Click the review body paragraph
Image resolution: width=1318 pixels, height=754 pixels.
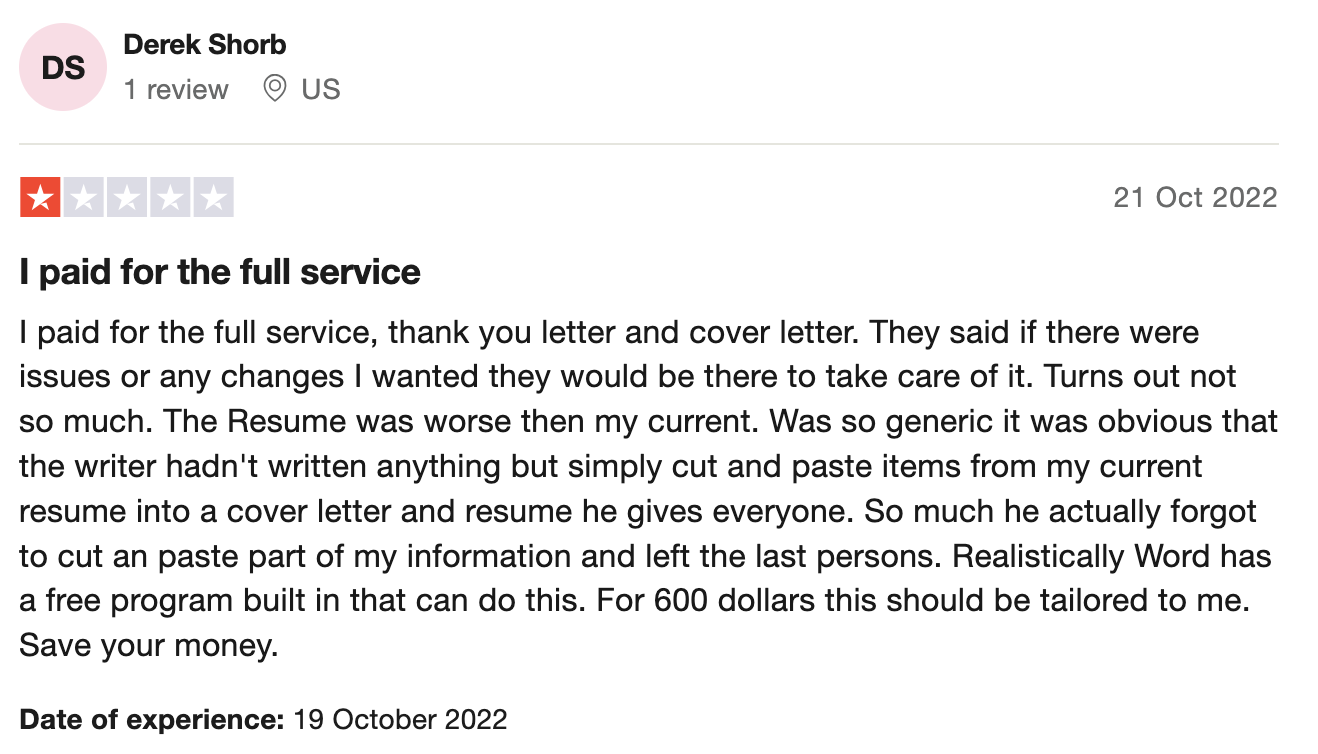point(648,489)
